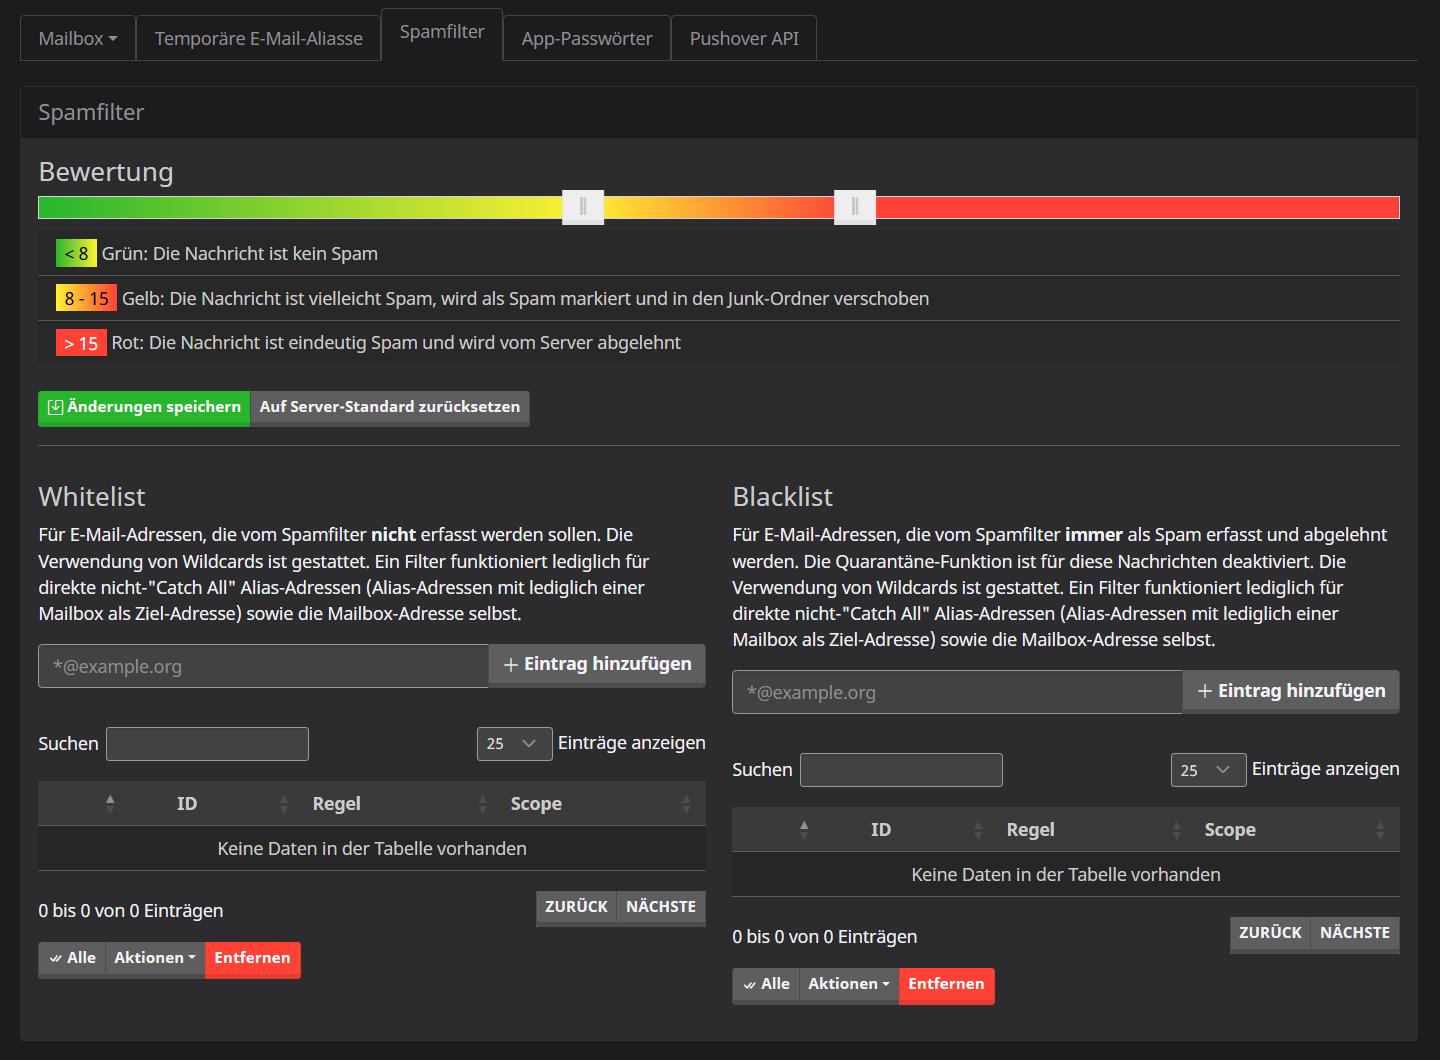Open the App-Passwörter tab
This screenshot has width=1440, height=1060.
(x=586, y=39)
